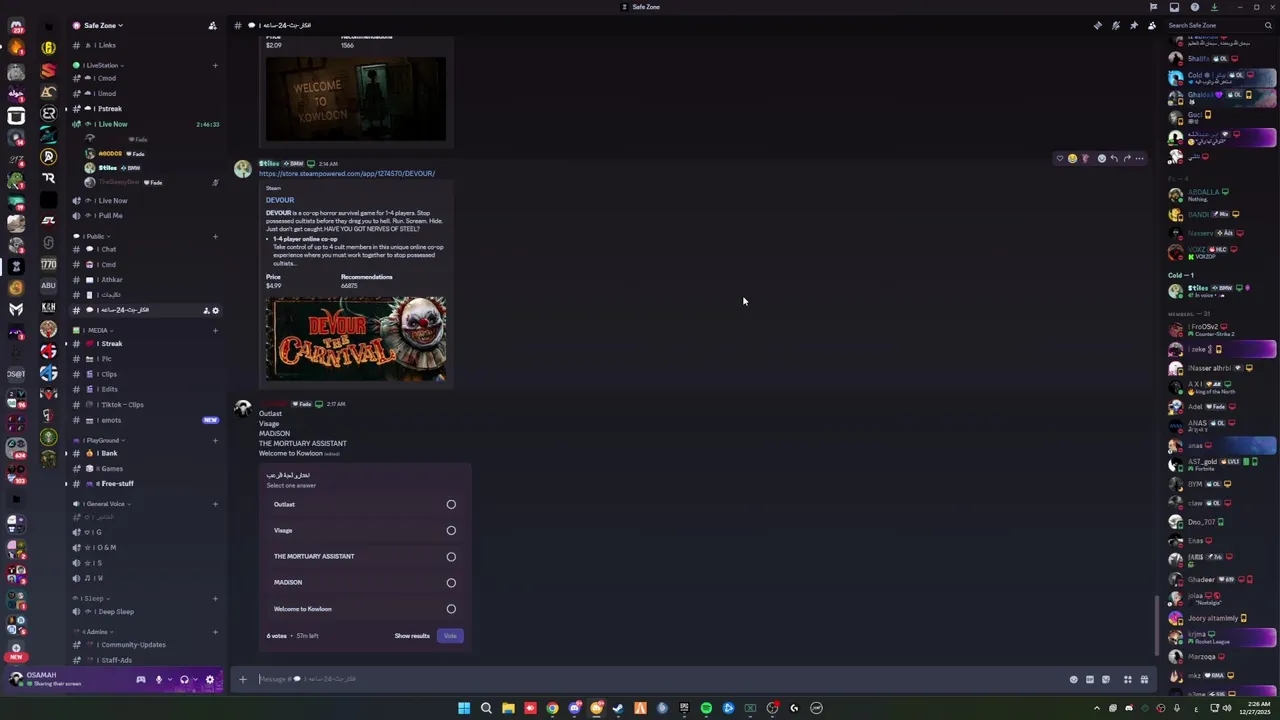Screen dimensions: 1280x720
Task: Collapse the PlayGround category
Action: point(100,440)
